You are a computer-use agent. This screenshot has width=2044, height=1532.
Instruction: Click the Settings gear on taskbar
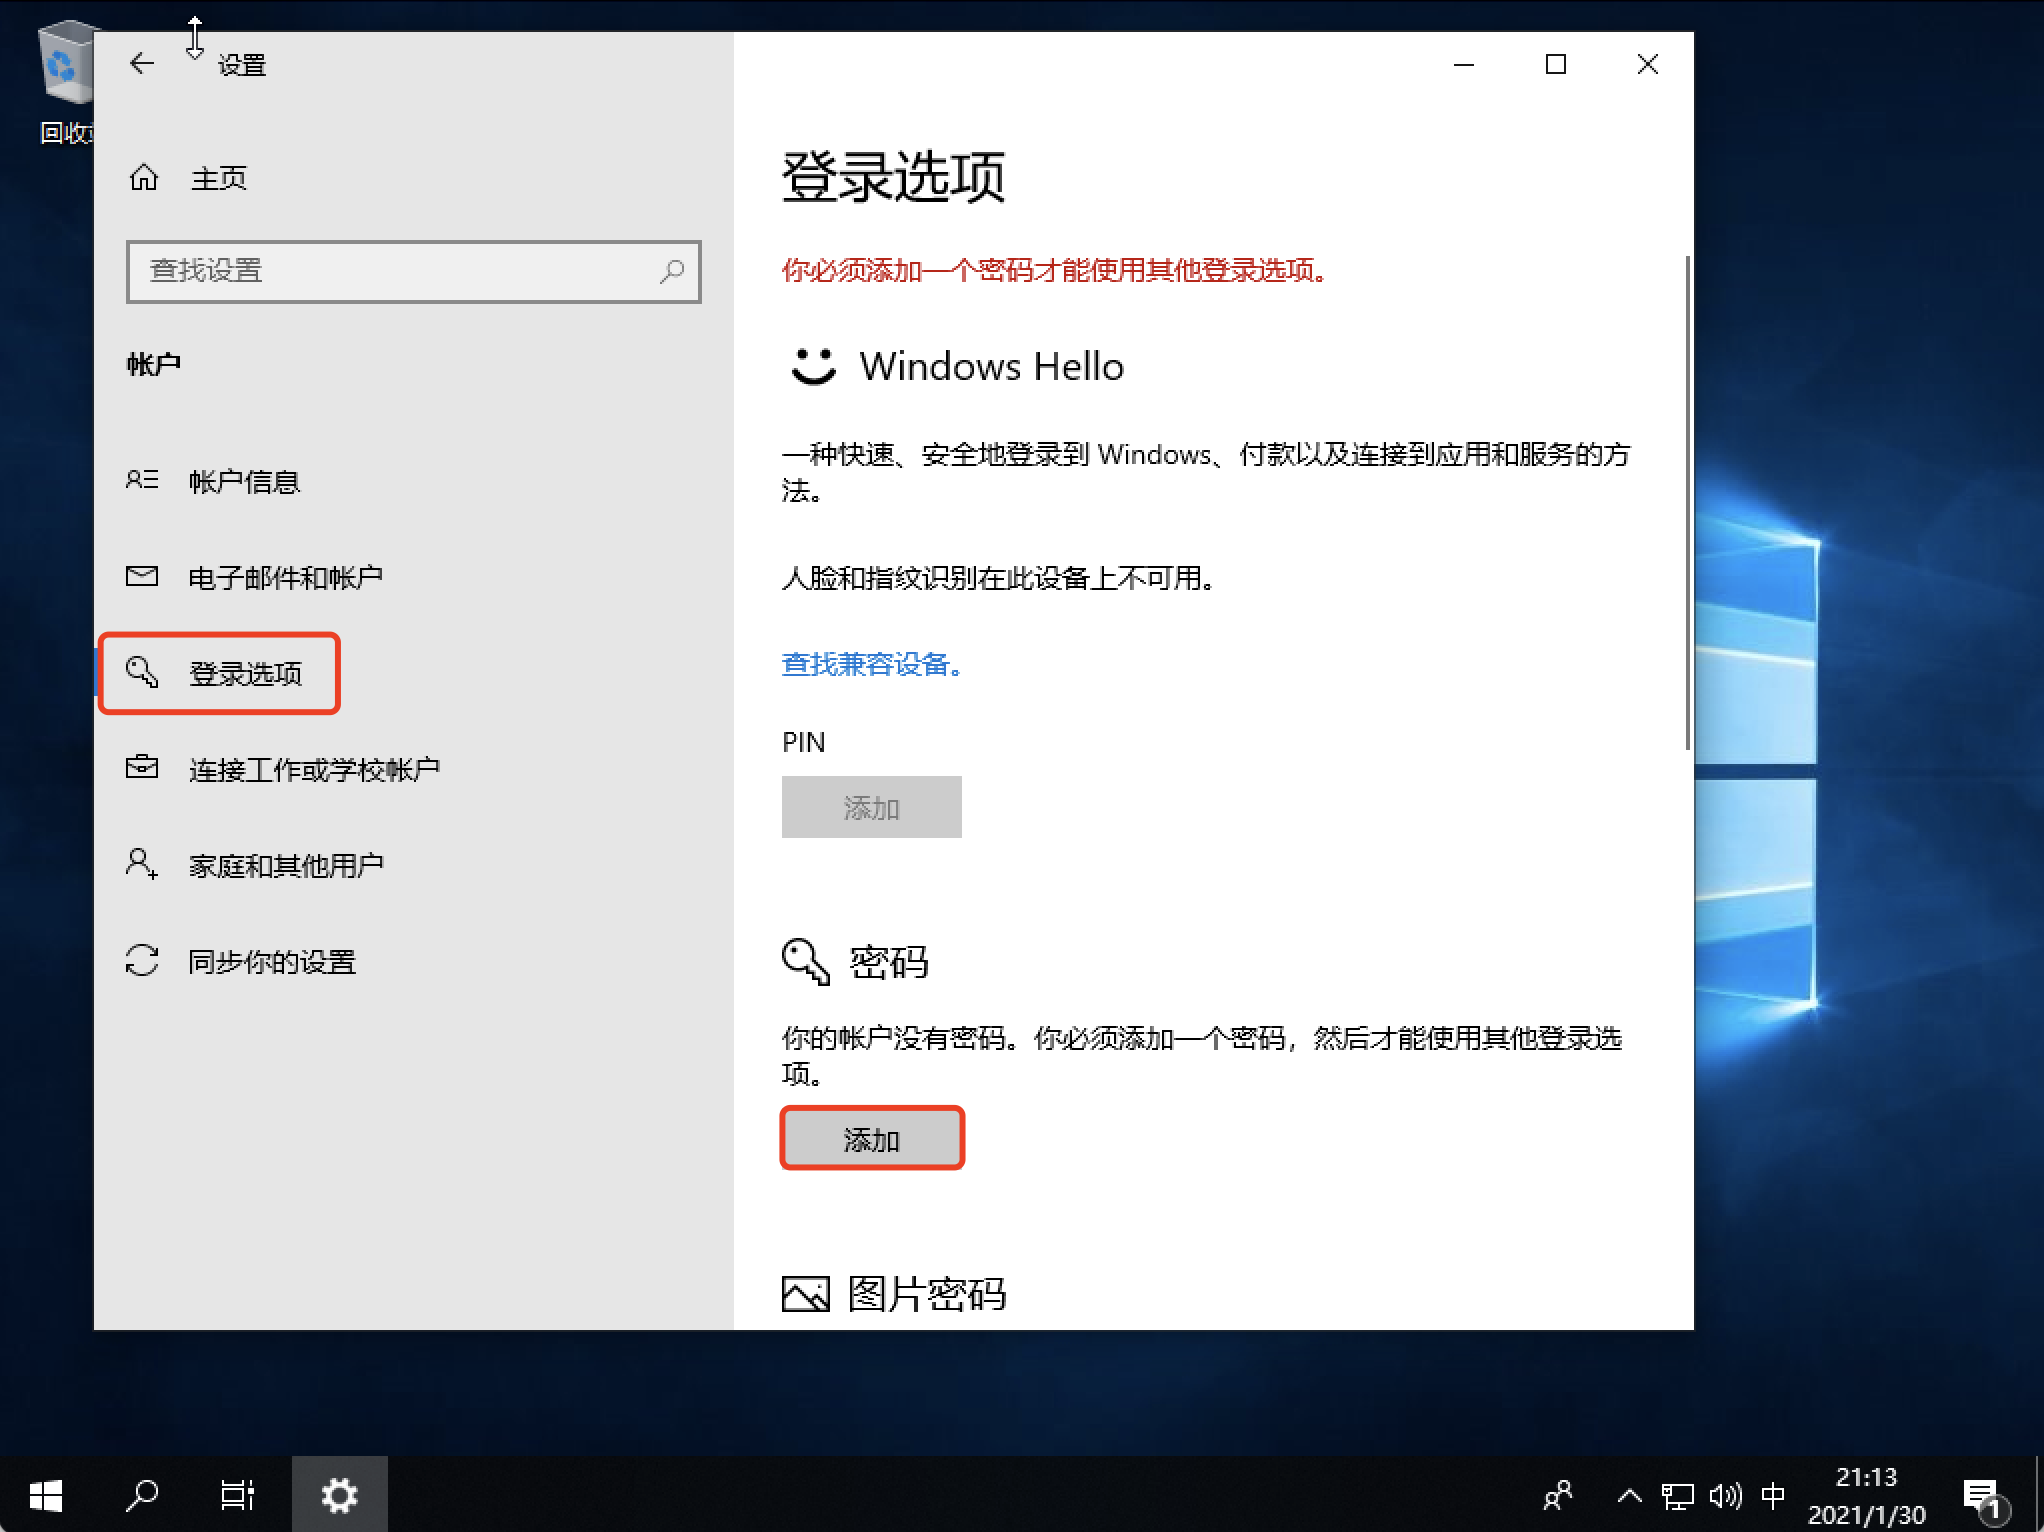(x=339, y=1496)
